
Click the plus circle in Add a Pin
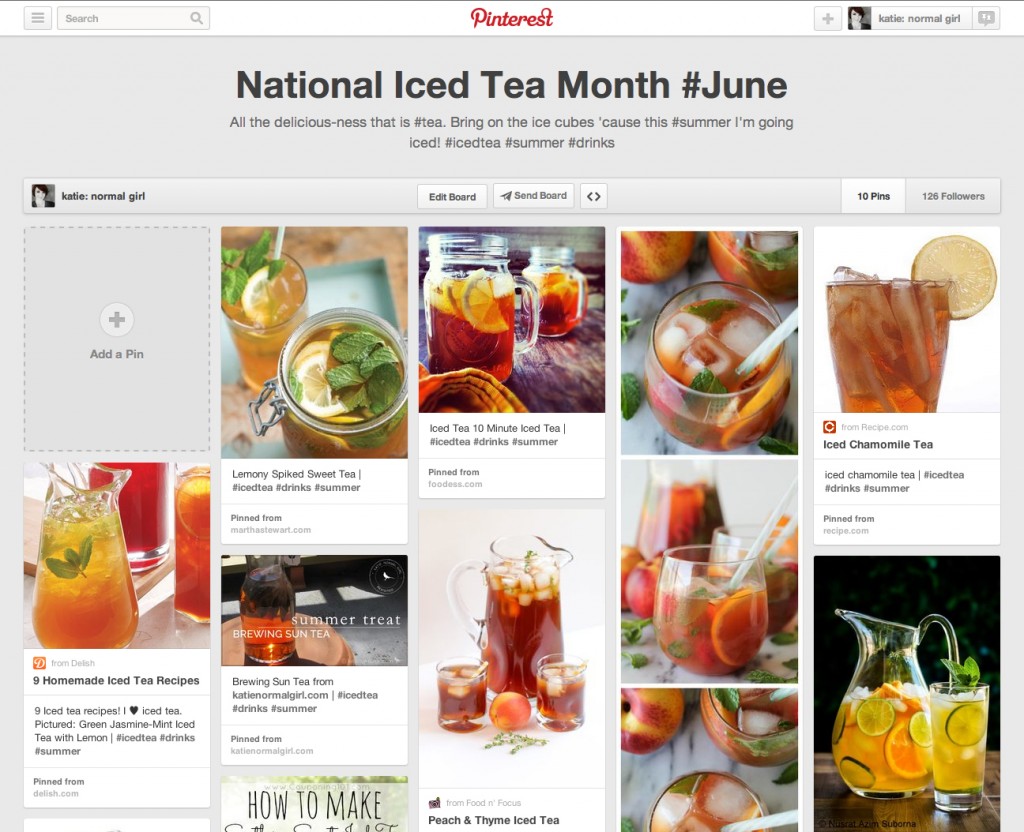point(117,319)
